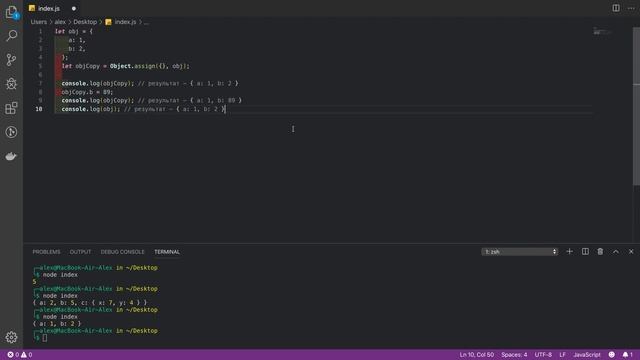Change the JavaScript language mode

click(587, 355)
